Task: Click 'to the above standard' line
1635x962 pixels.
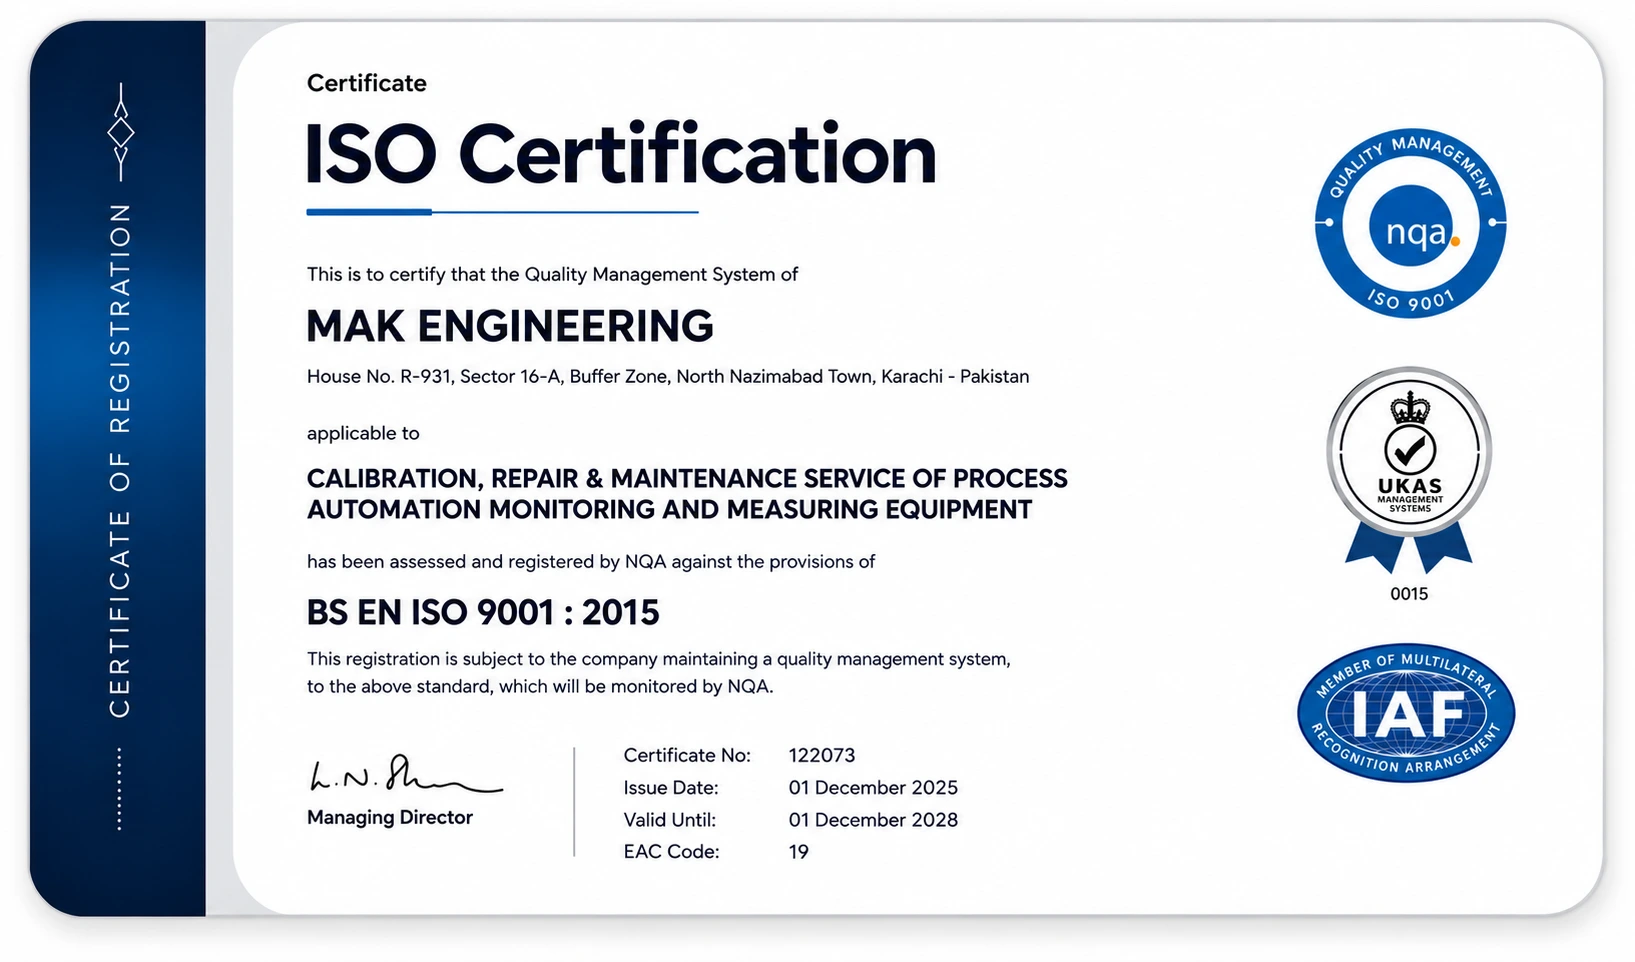Action: click(x=540, y=687)
